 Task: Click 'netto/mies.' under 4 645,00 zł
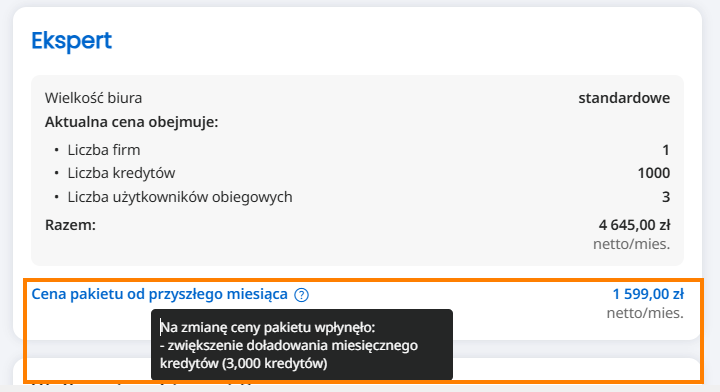tap(631, 244)
